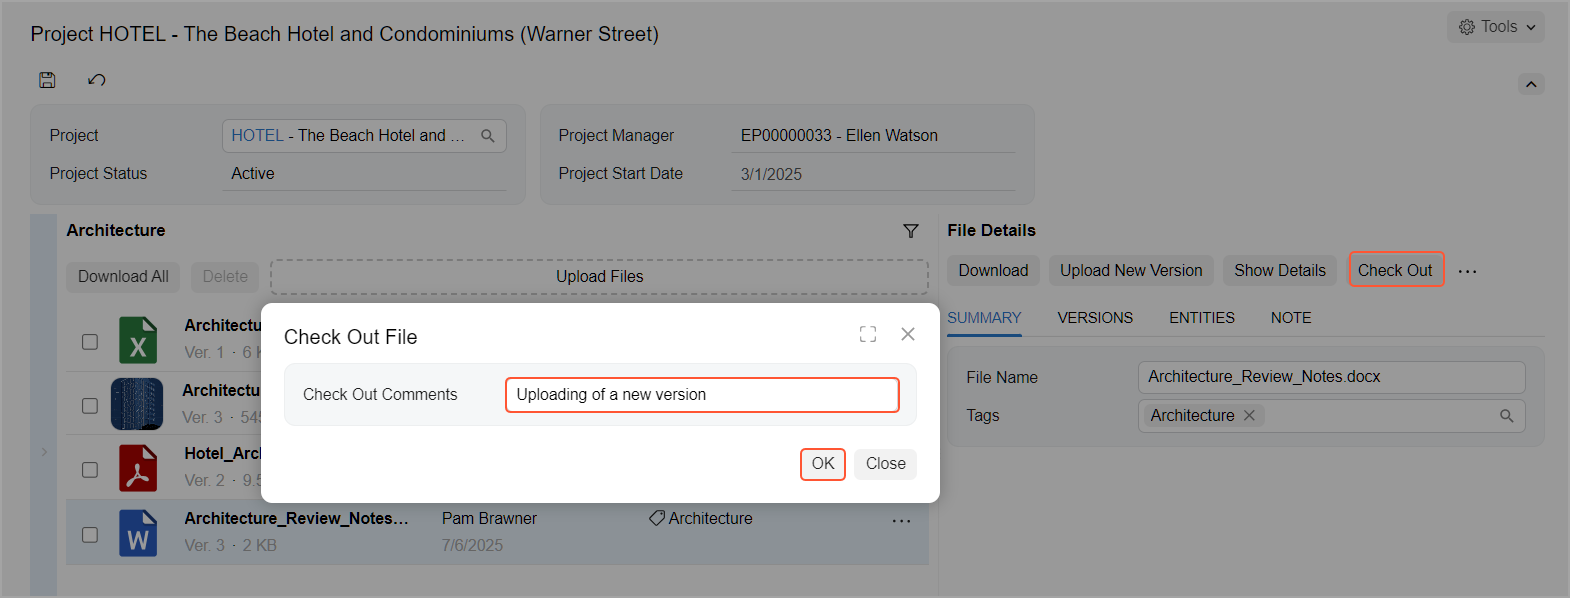Close the Check Out File dialog with X
Screen dimensions: 1570x598
coord(908,334)
